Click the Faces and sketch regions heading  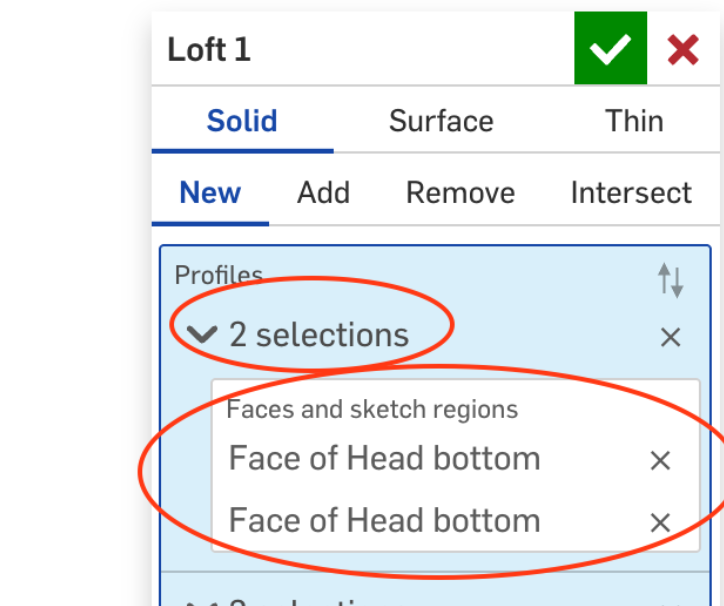pyautogui.click(x=372, y=409)
